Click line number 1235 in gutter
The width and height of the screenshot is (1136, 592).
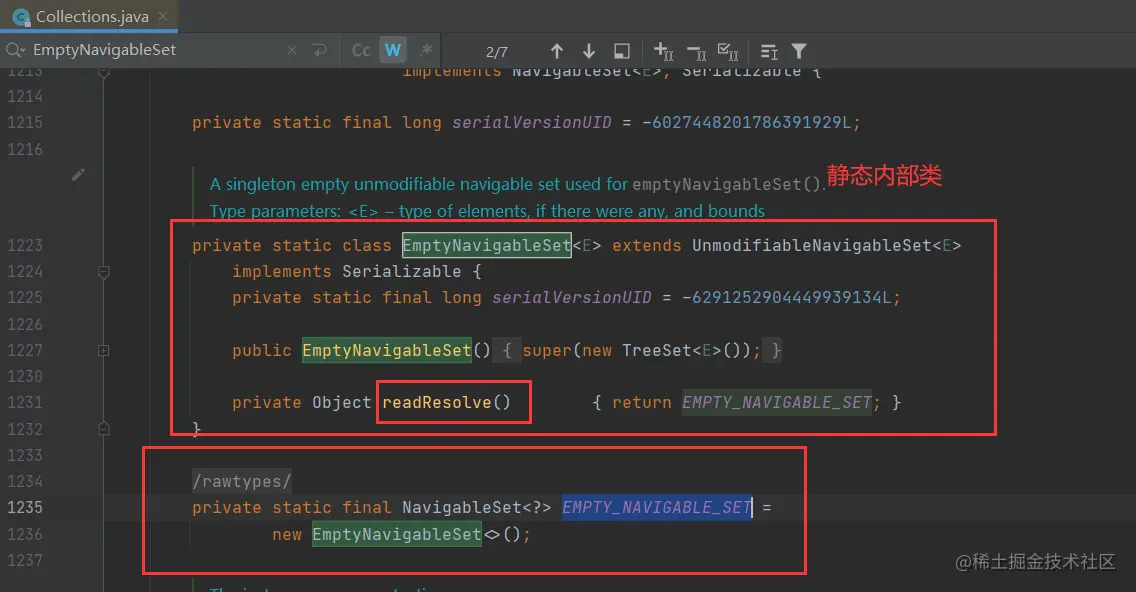click(x=25, y=507)
